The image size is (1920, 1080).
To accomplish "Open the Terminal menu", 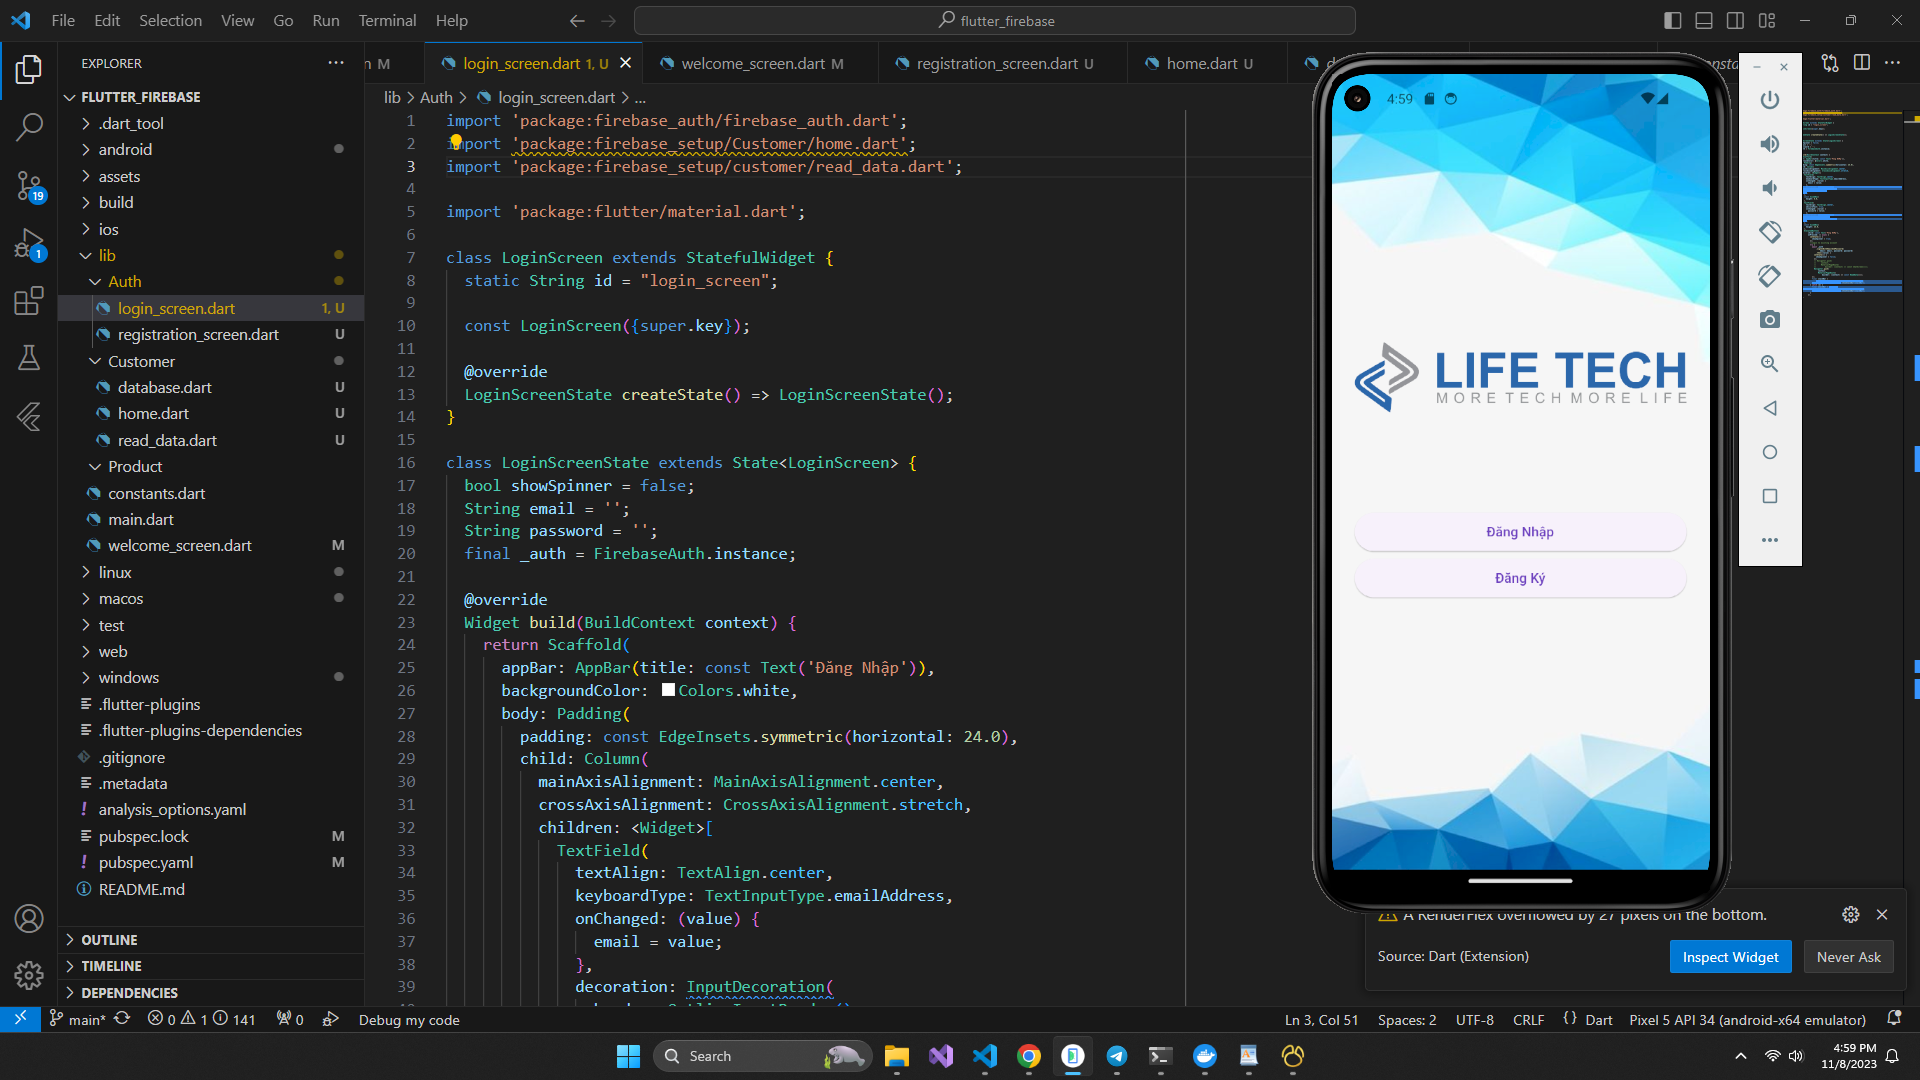I will 387,20.
